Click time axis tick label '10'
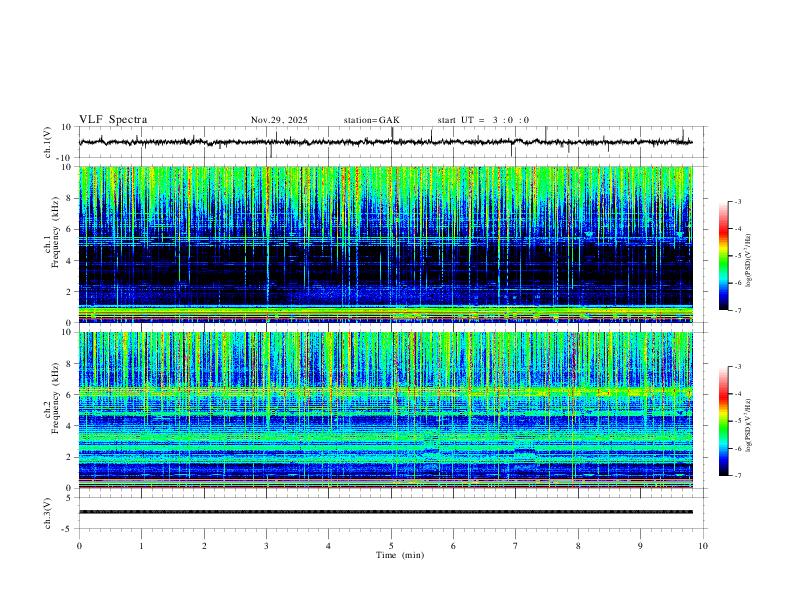This screenshot has width=792, height=612. click(703, 546)
